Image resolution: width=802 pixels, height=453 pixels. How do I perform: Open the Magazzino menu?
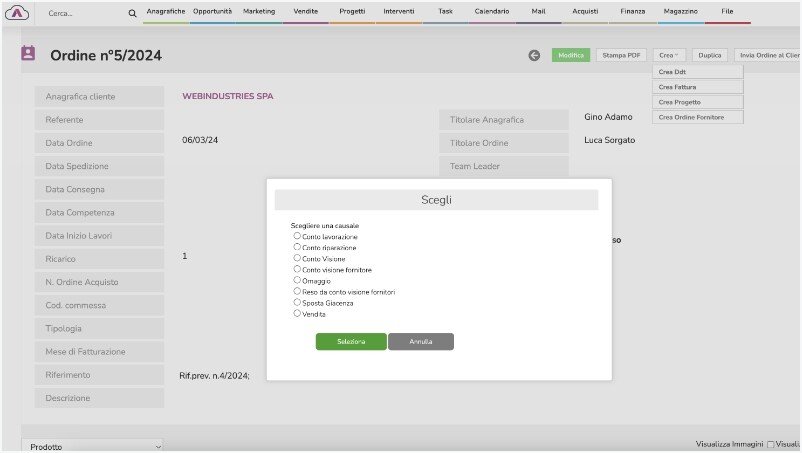(x=680, y=11)
